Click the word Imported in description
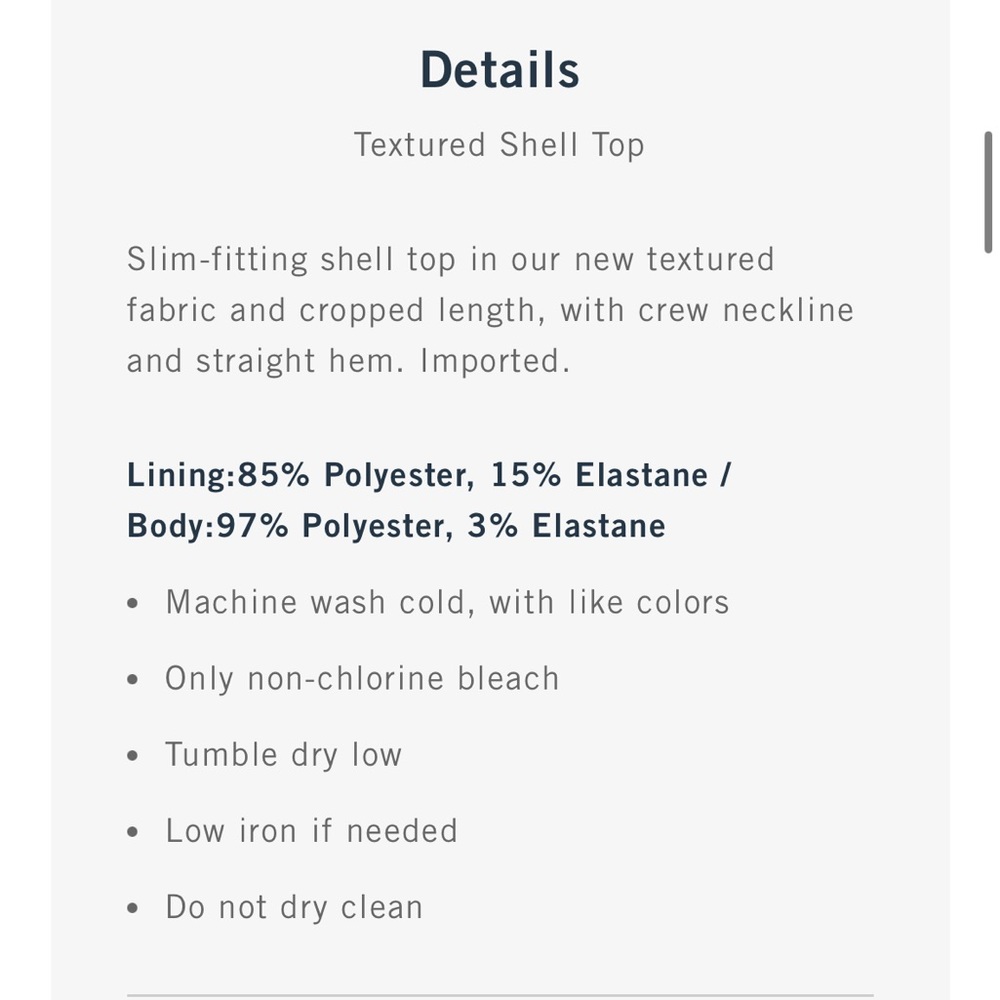This screenshot has width=1000, height=1000. point(494,361)
